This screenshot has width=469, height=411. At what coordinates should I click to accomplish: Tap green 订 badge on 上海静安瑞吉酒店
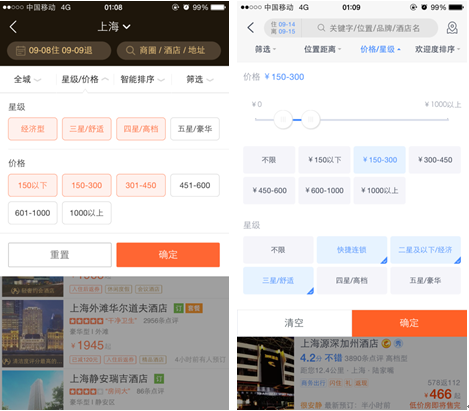159,379
